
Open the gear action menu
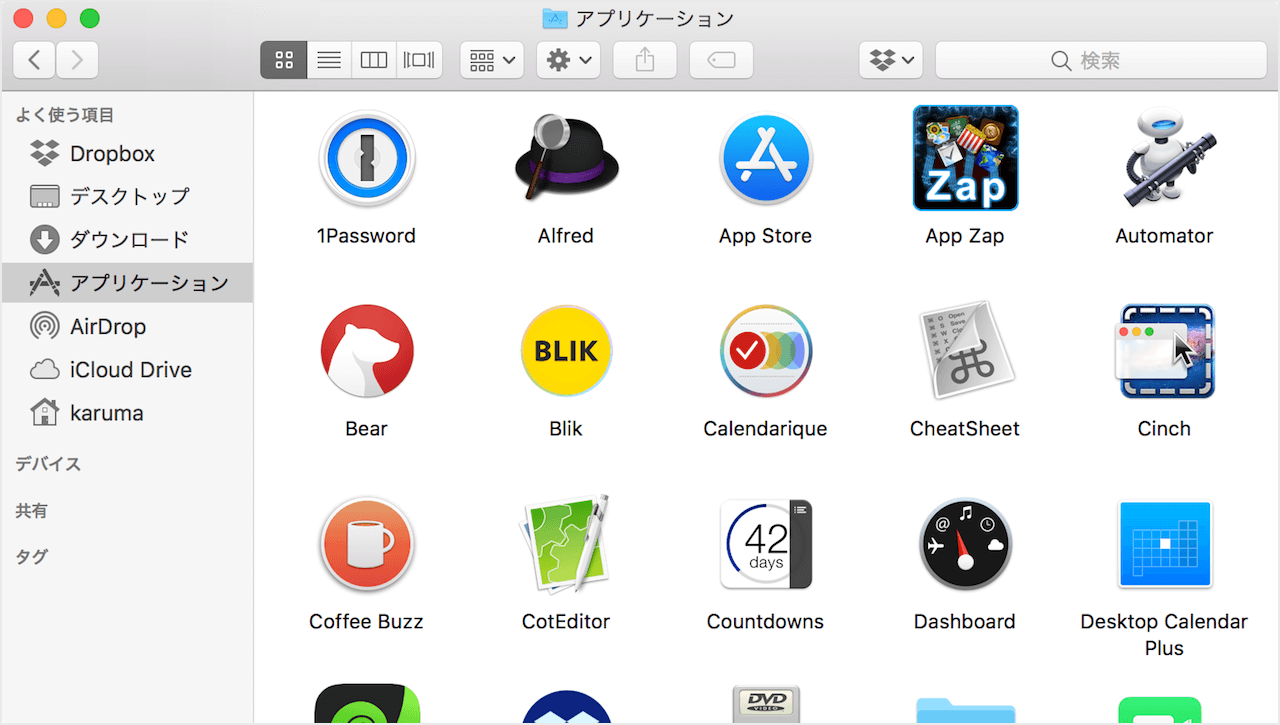568,60
